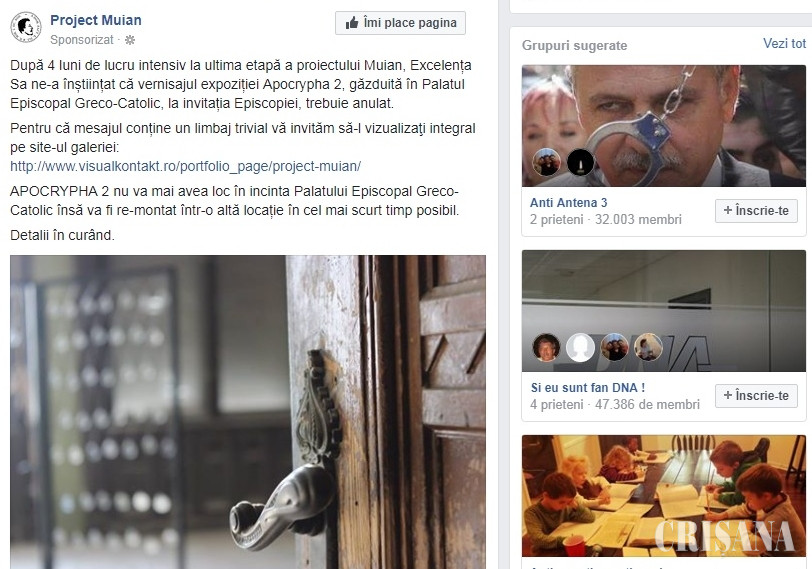Screen dimensions: 812x569
Task: Open the Anti Antena 3 group title
Action: 568,203
